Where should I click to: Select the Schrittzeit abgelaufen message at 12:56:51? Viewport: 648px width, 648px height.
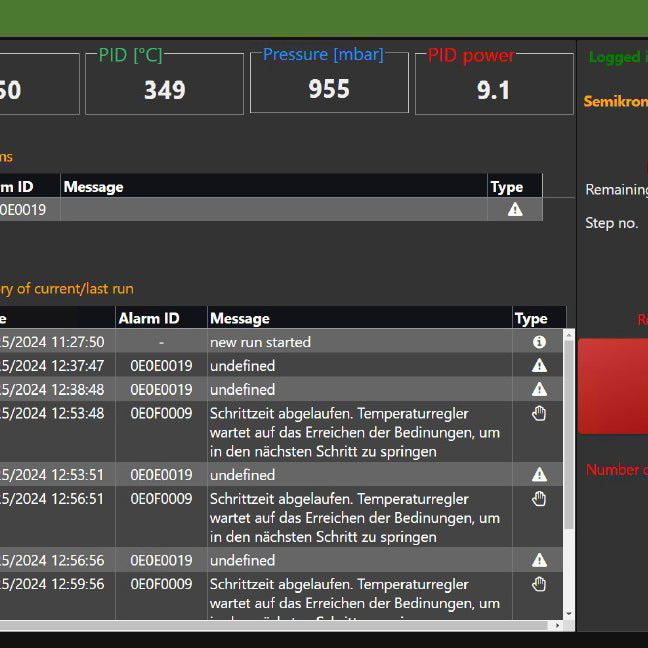click(355, 518)
